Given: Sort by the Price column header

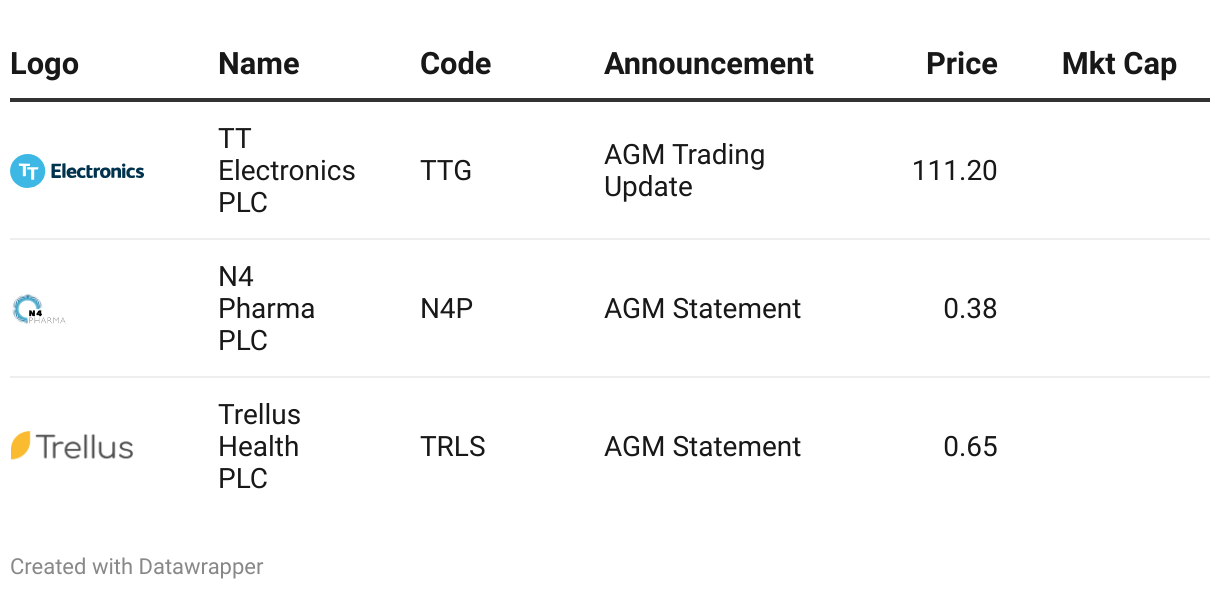Looking at the screenshot, I should click(961, 64).
